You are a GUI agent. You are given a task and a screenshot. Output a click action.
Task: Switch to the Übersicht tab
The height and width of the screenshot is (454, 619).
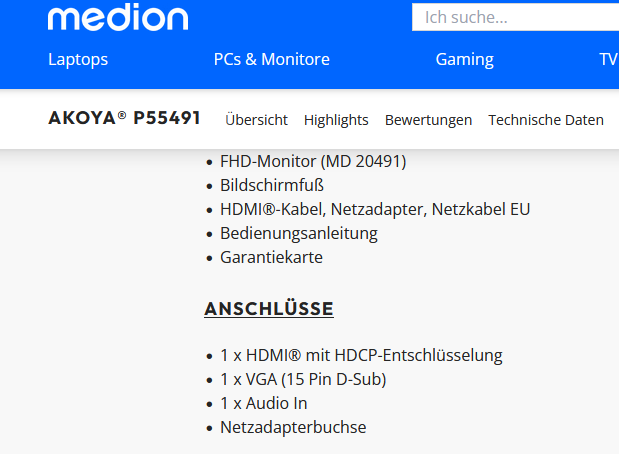coord(256,120)
